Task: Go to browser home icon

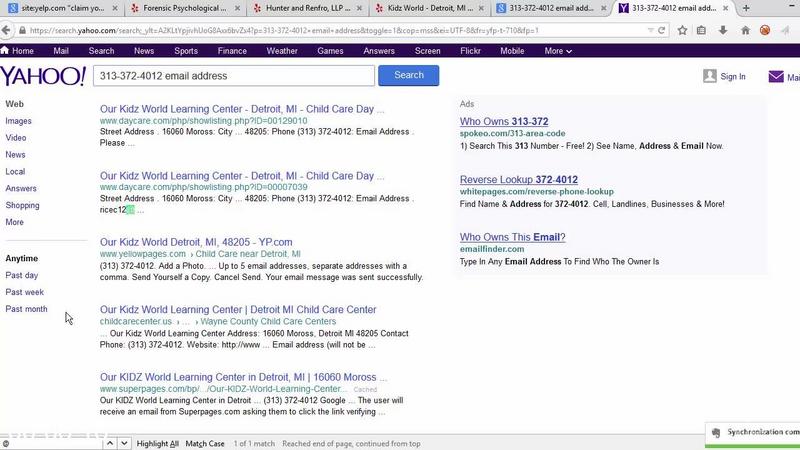Action: pos(745,30)
